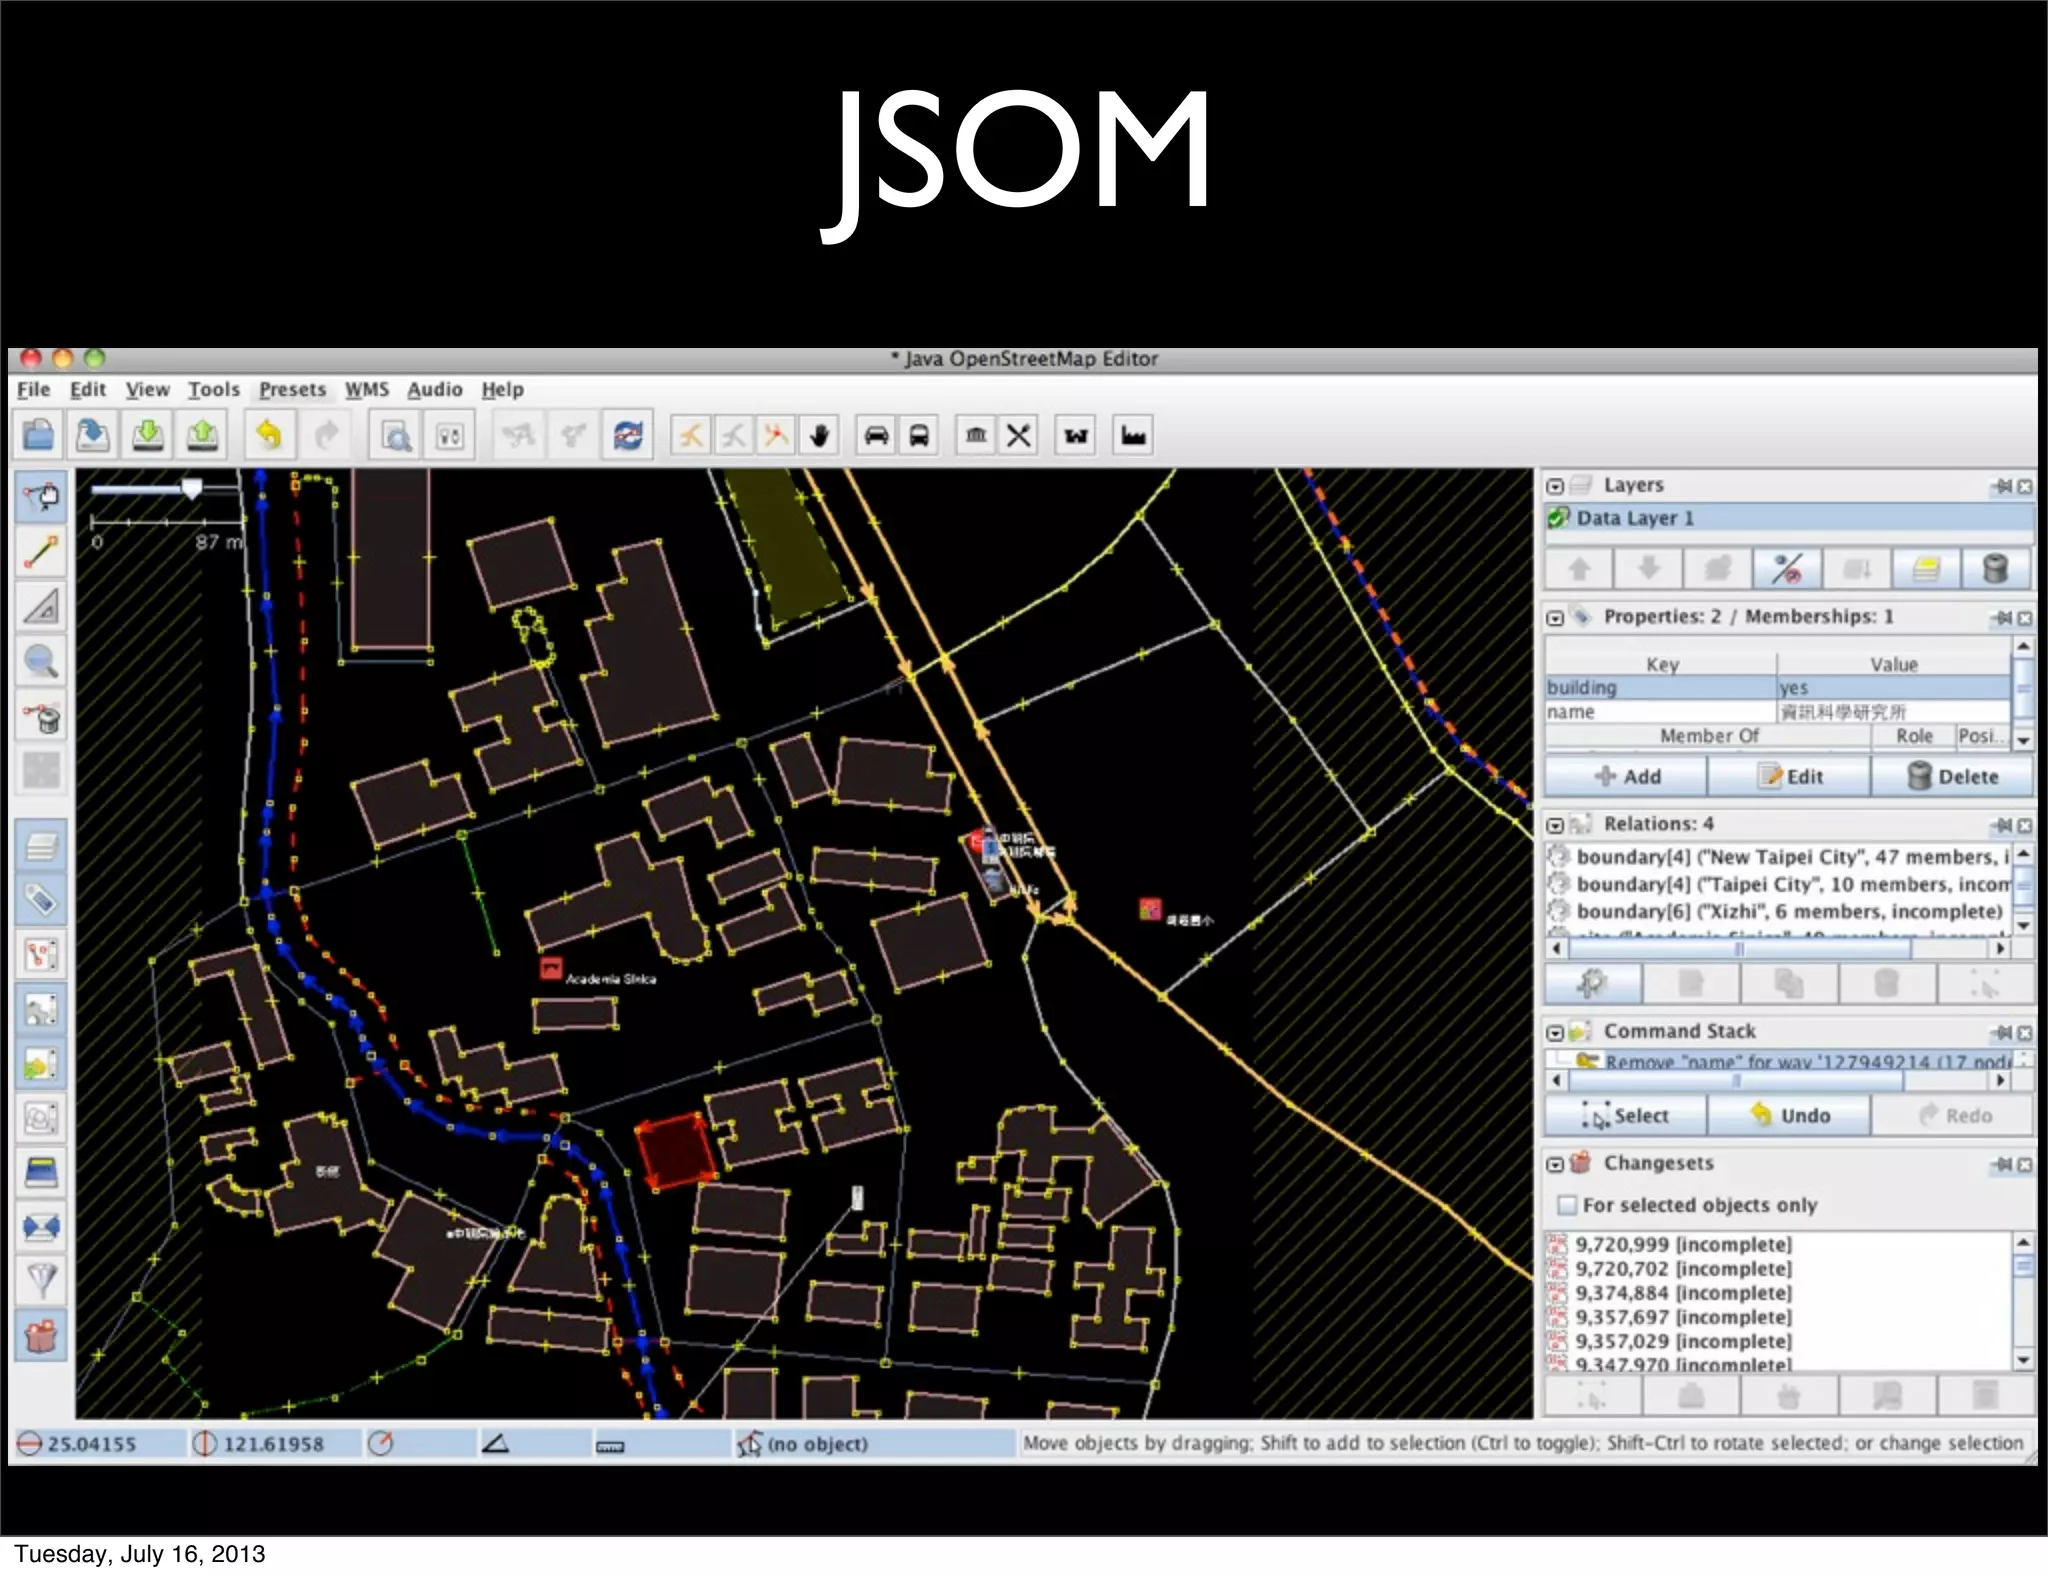Select the 'Taipei City' boundary relation
This screenshot has height=1576, width=2048.
point(1780,884)
